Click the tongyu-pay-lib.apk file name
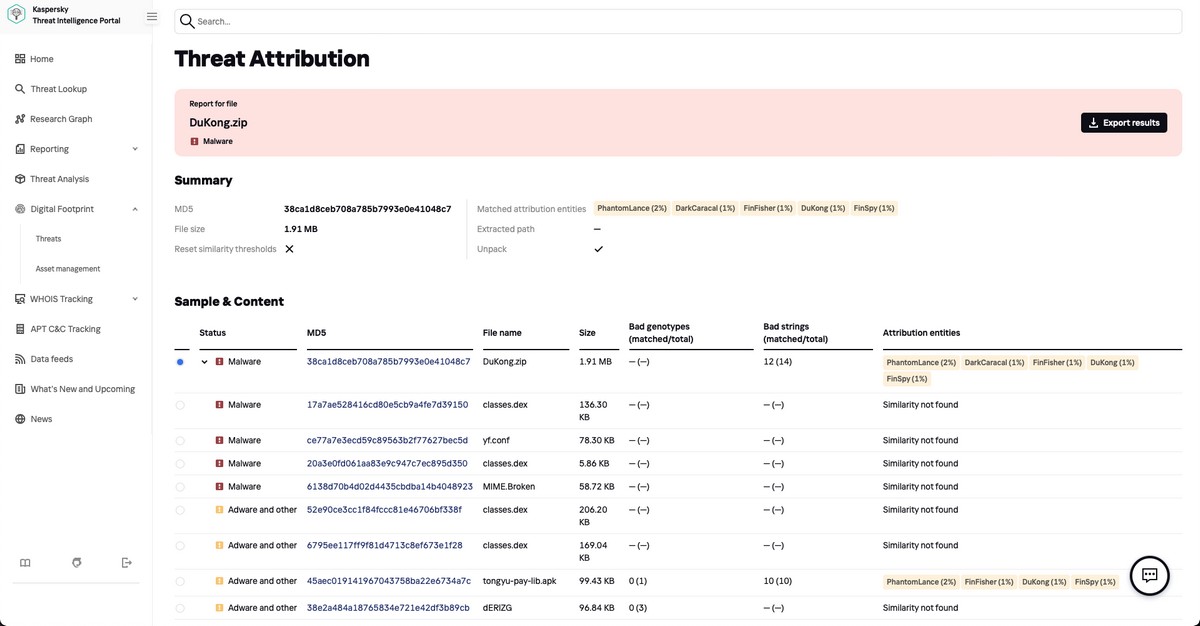 tap(520, 582)
